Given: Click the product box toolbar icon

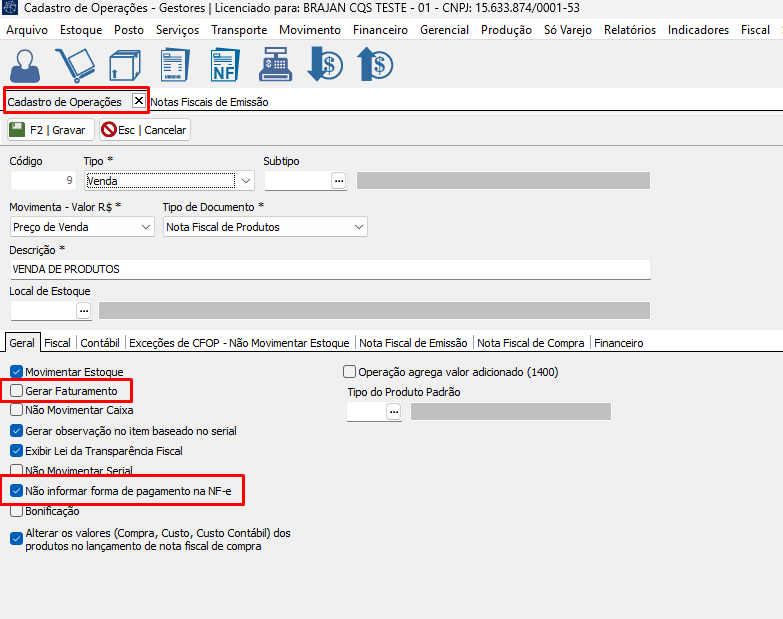Looking at the screenshot, I should tap(123, 65).
